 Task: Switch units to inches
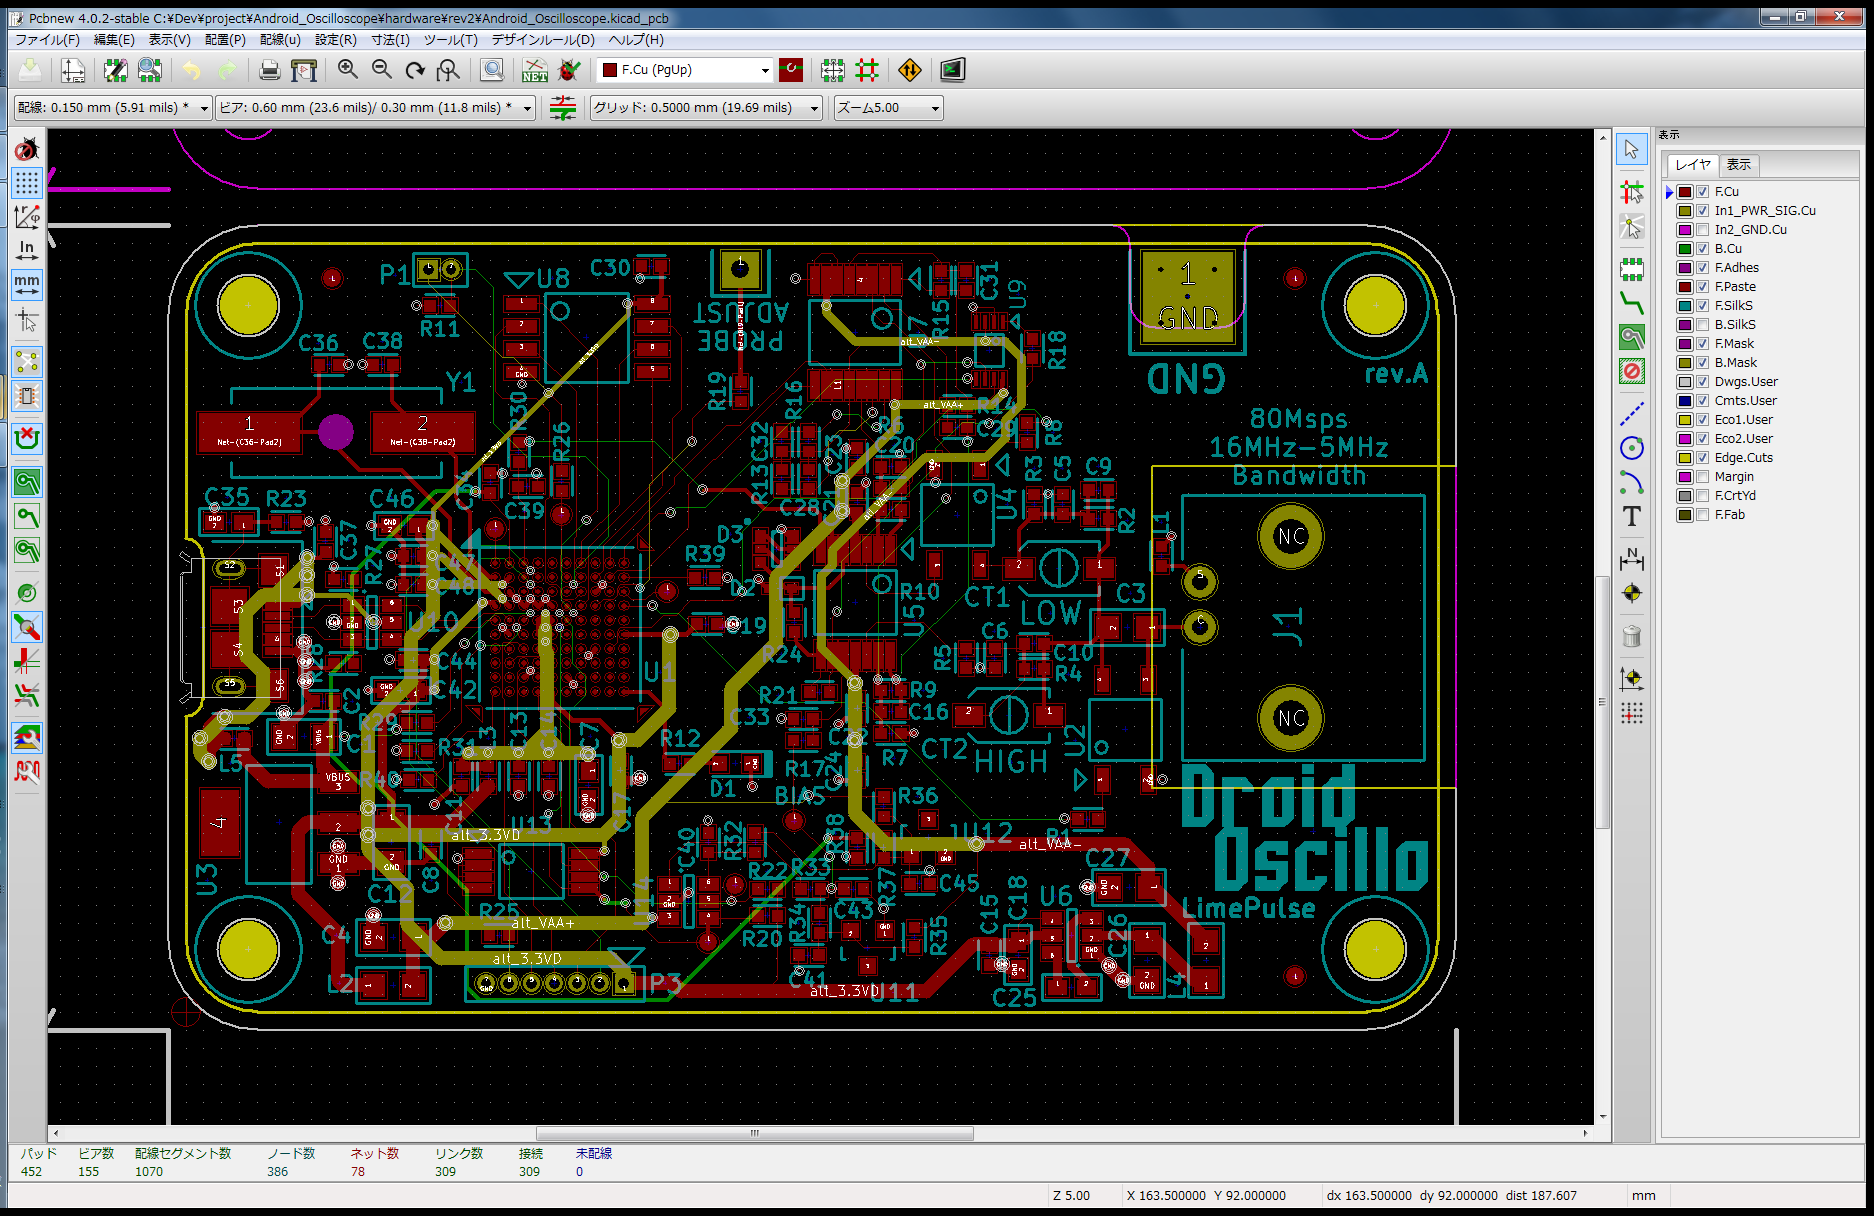tap(27, 250)
